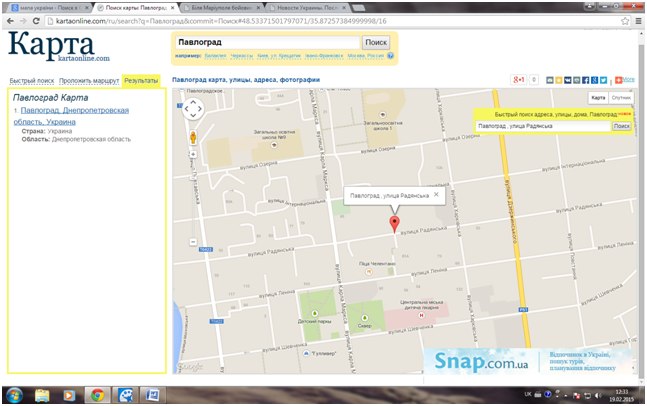Click the quick-search Поиск button on map
Screen dimensions: 647x406
[621, 126]
